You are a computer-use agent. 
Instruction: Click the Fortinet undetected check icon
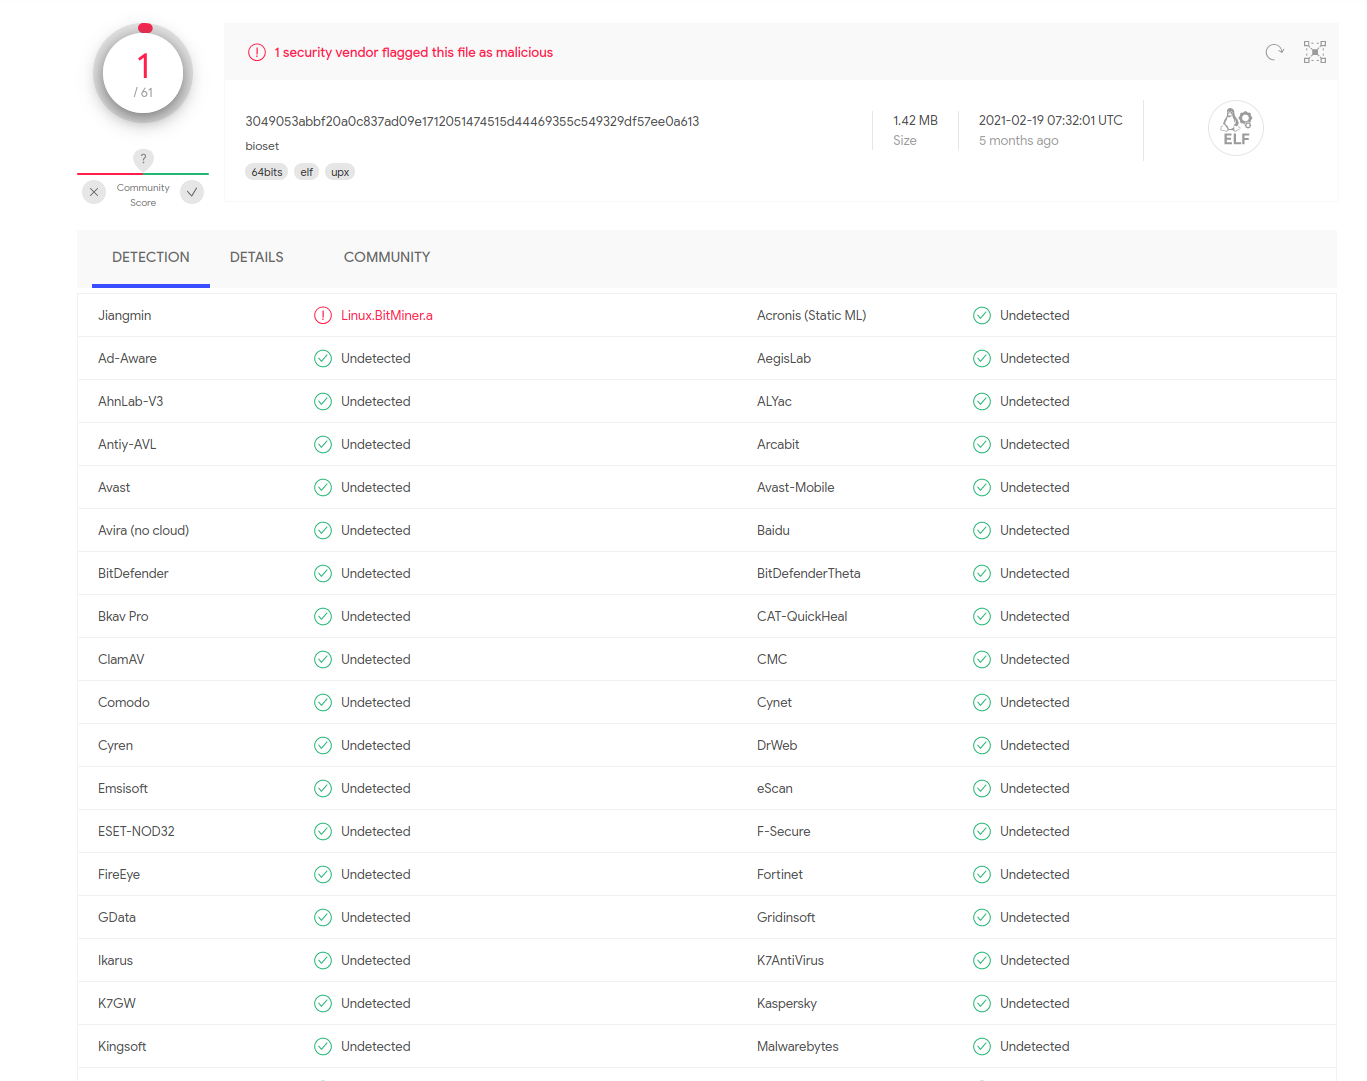click(982, 874)
